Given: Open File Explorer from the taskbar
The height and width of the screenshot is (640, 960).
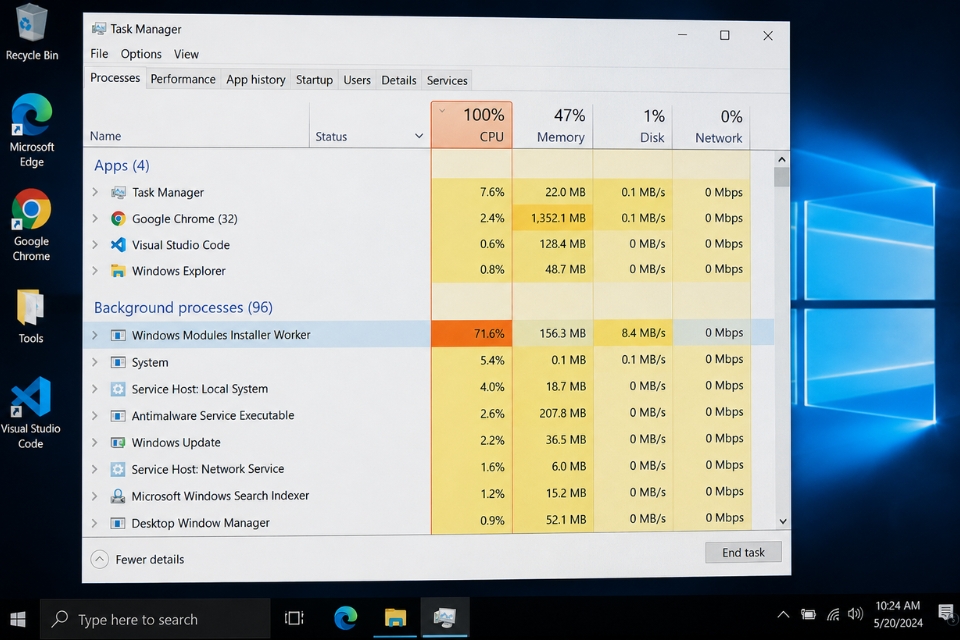Looking at the screenshot, I should 396,619.
